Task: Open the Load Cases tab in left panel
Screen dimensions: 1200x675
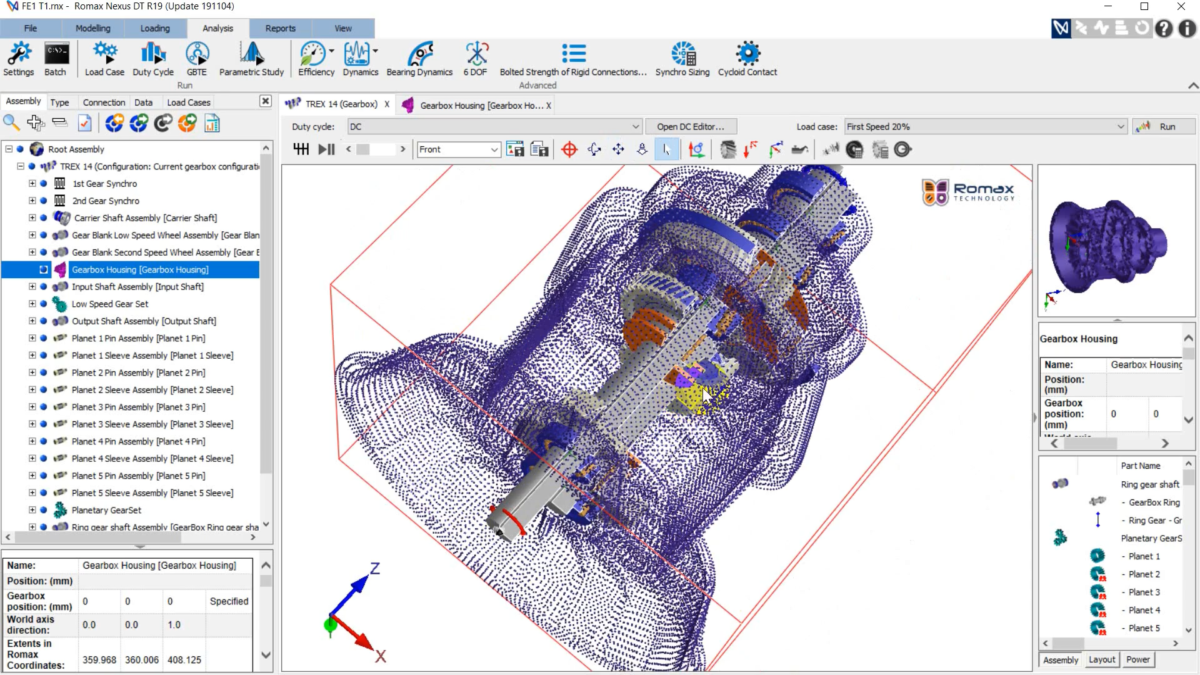Action: 189,102
